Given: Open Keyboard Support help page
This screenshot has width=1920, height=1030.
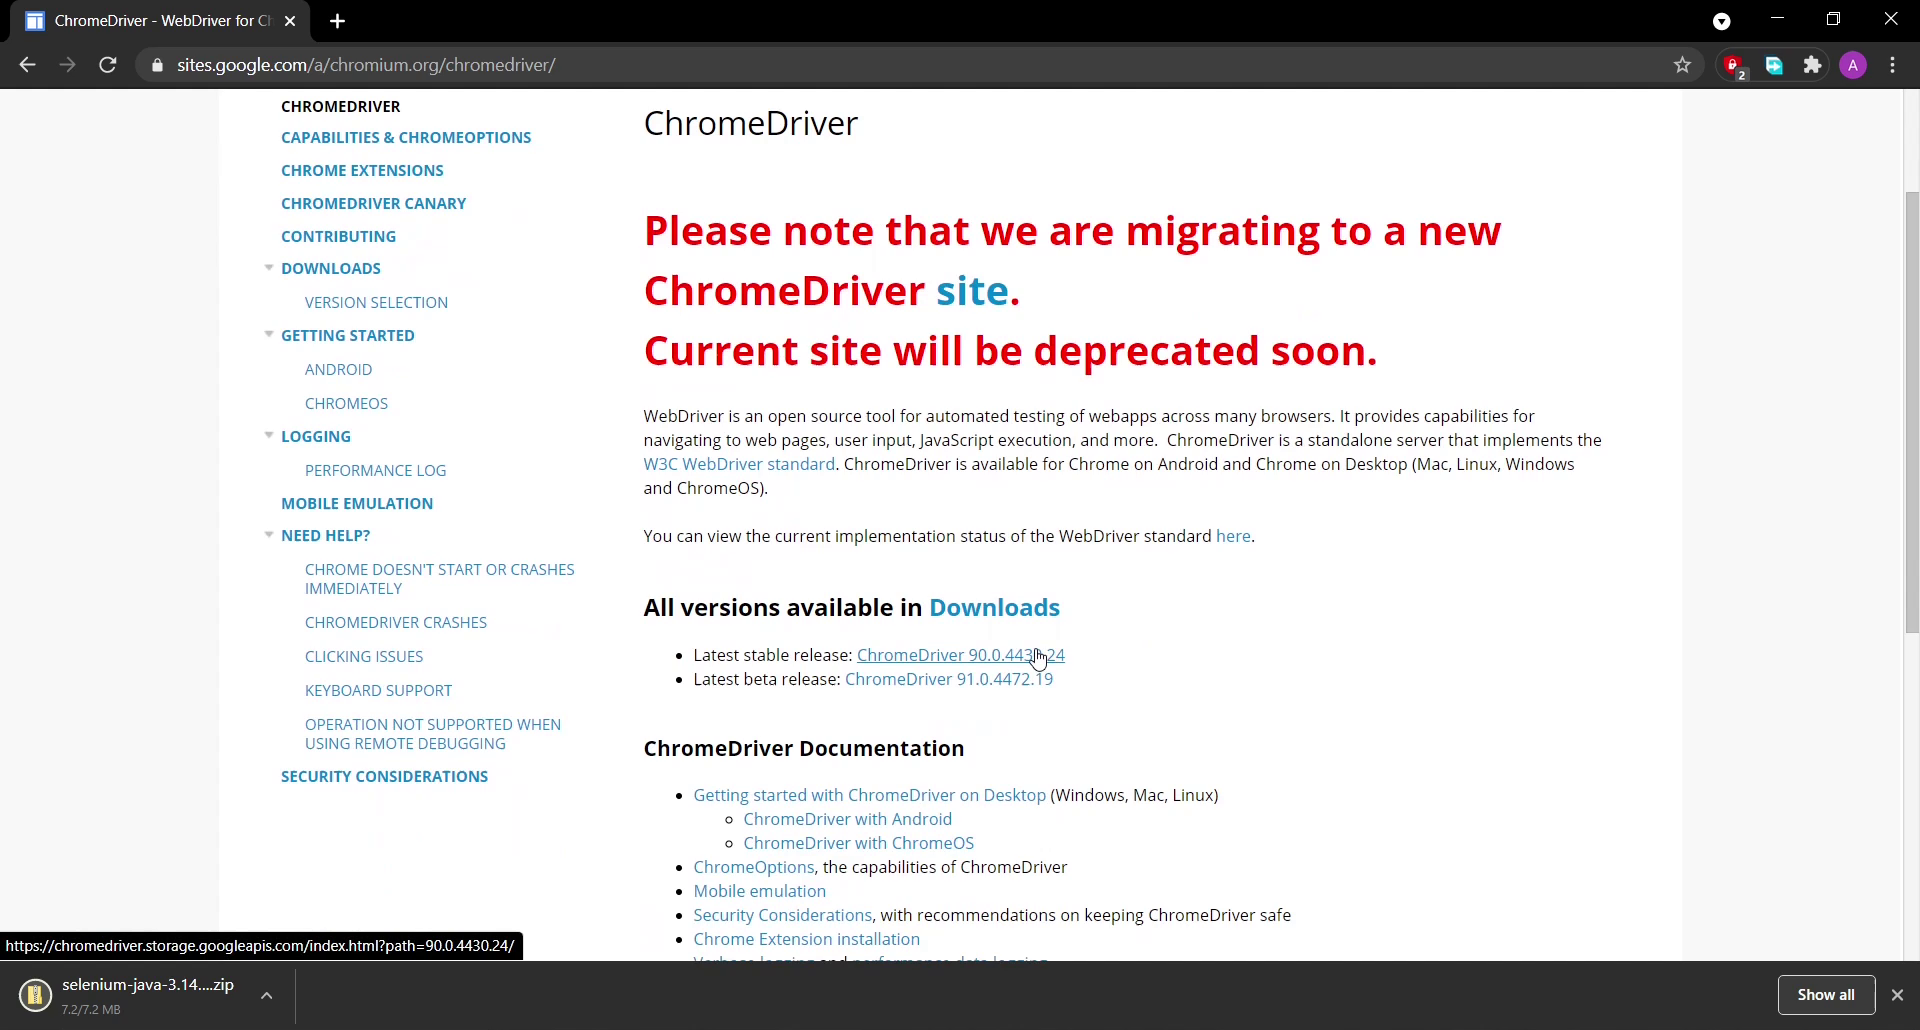Looking at the screenshot, I should [x=378, y=691].
